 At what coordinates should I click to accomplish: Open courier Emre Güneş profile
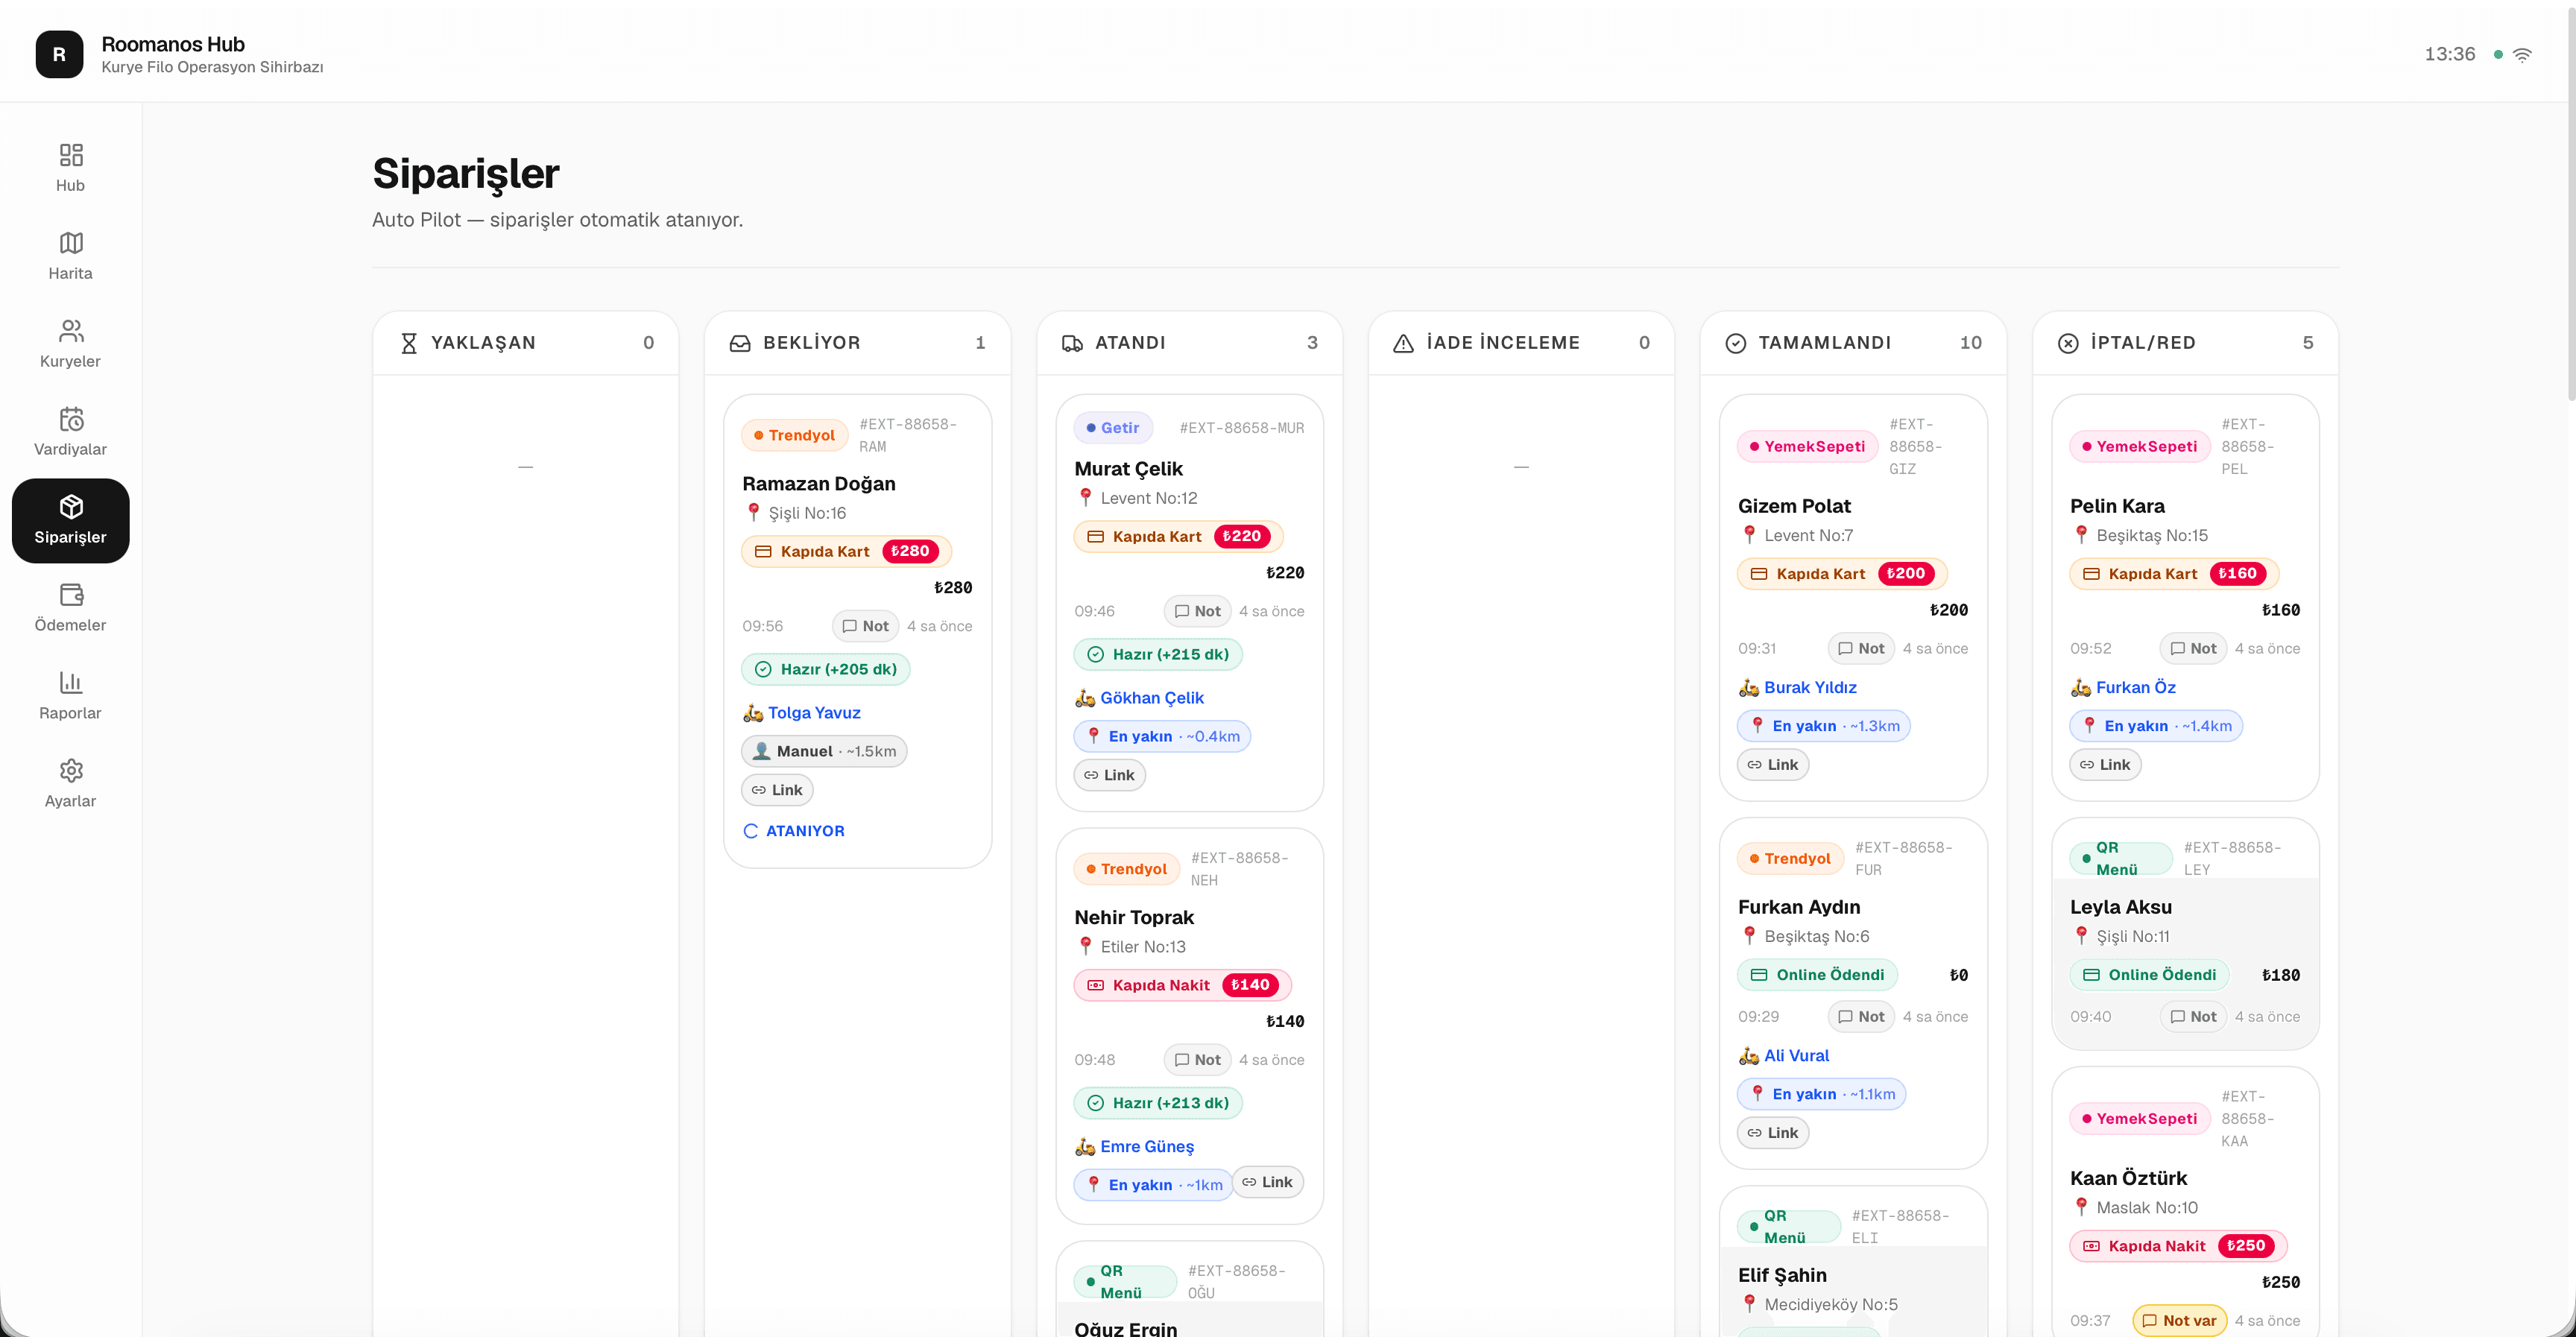click(1147, 1147)
